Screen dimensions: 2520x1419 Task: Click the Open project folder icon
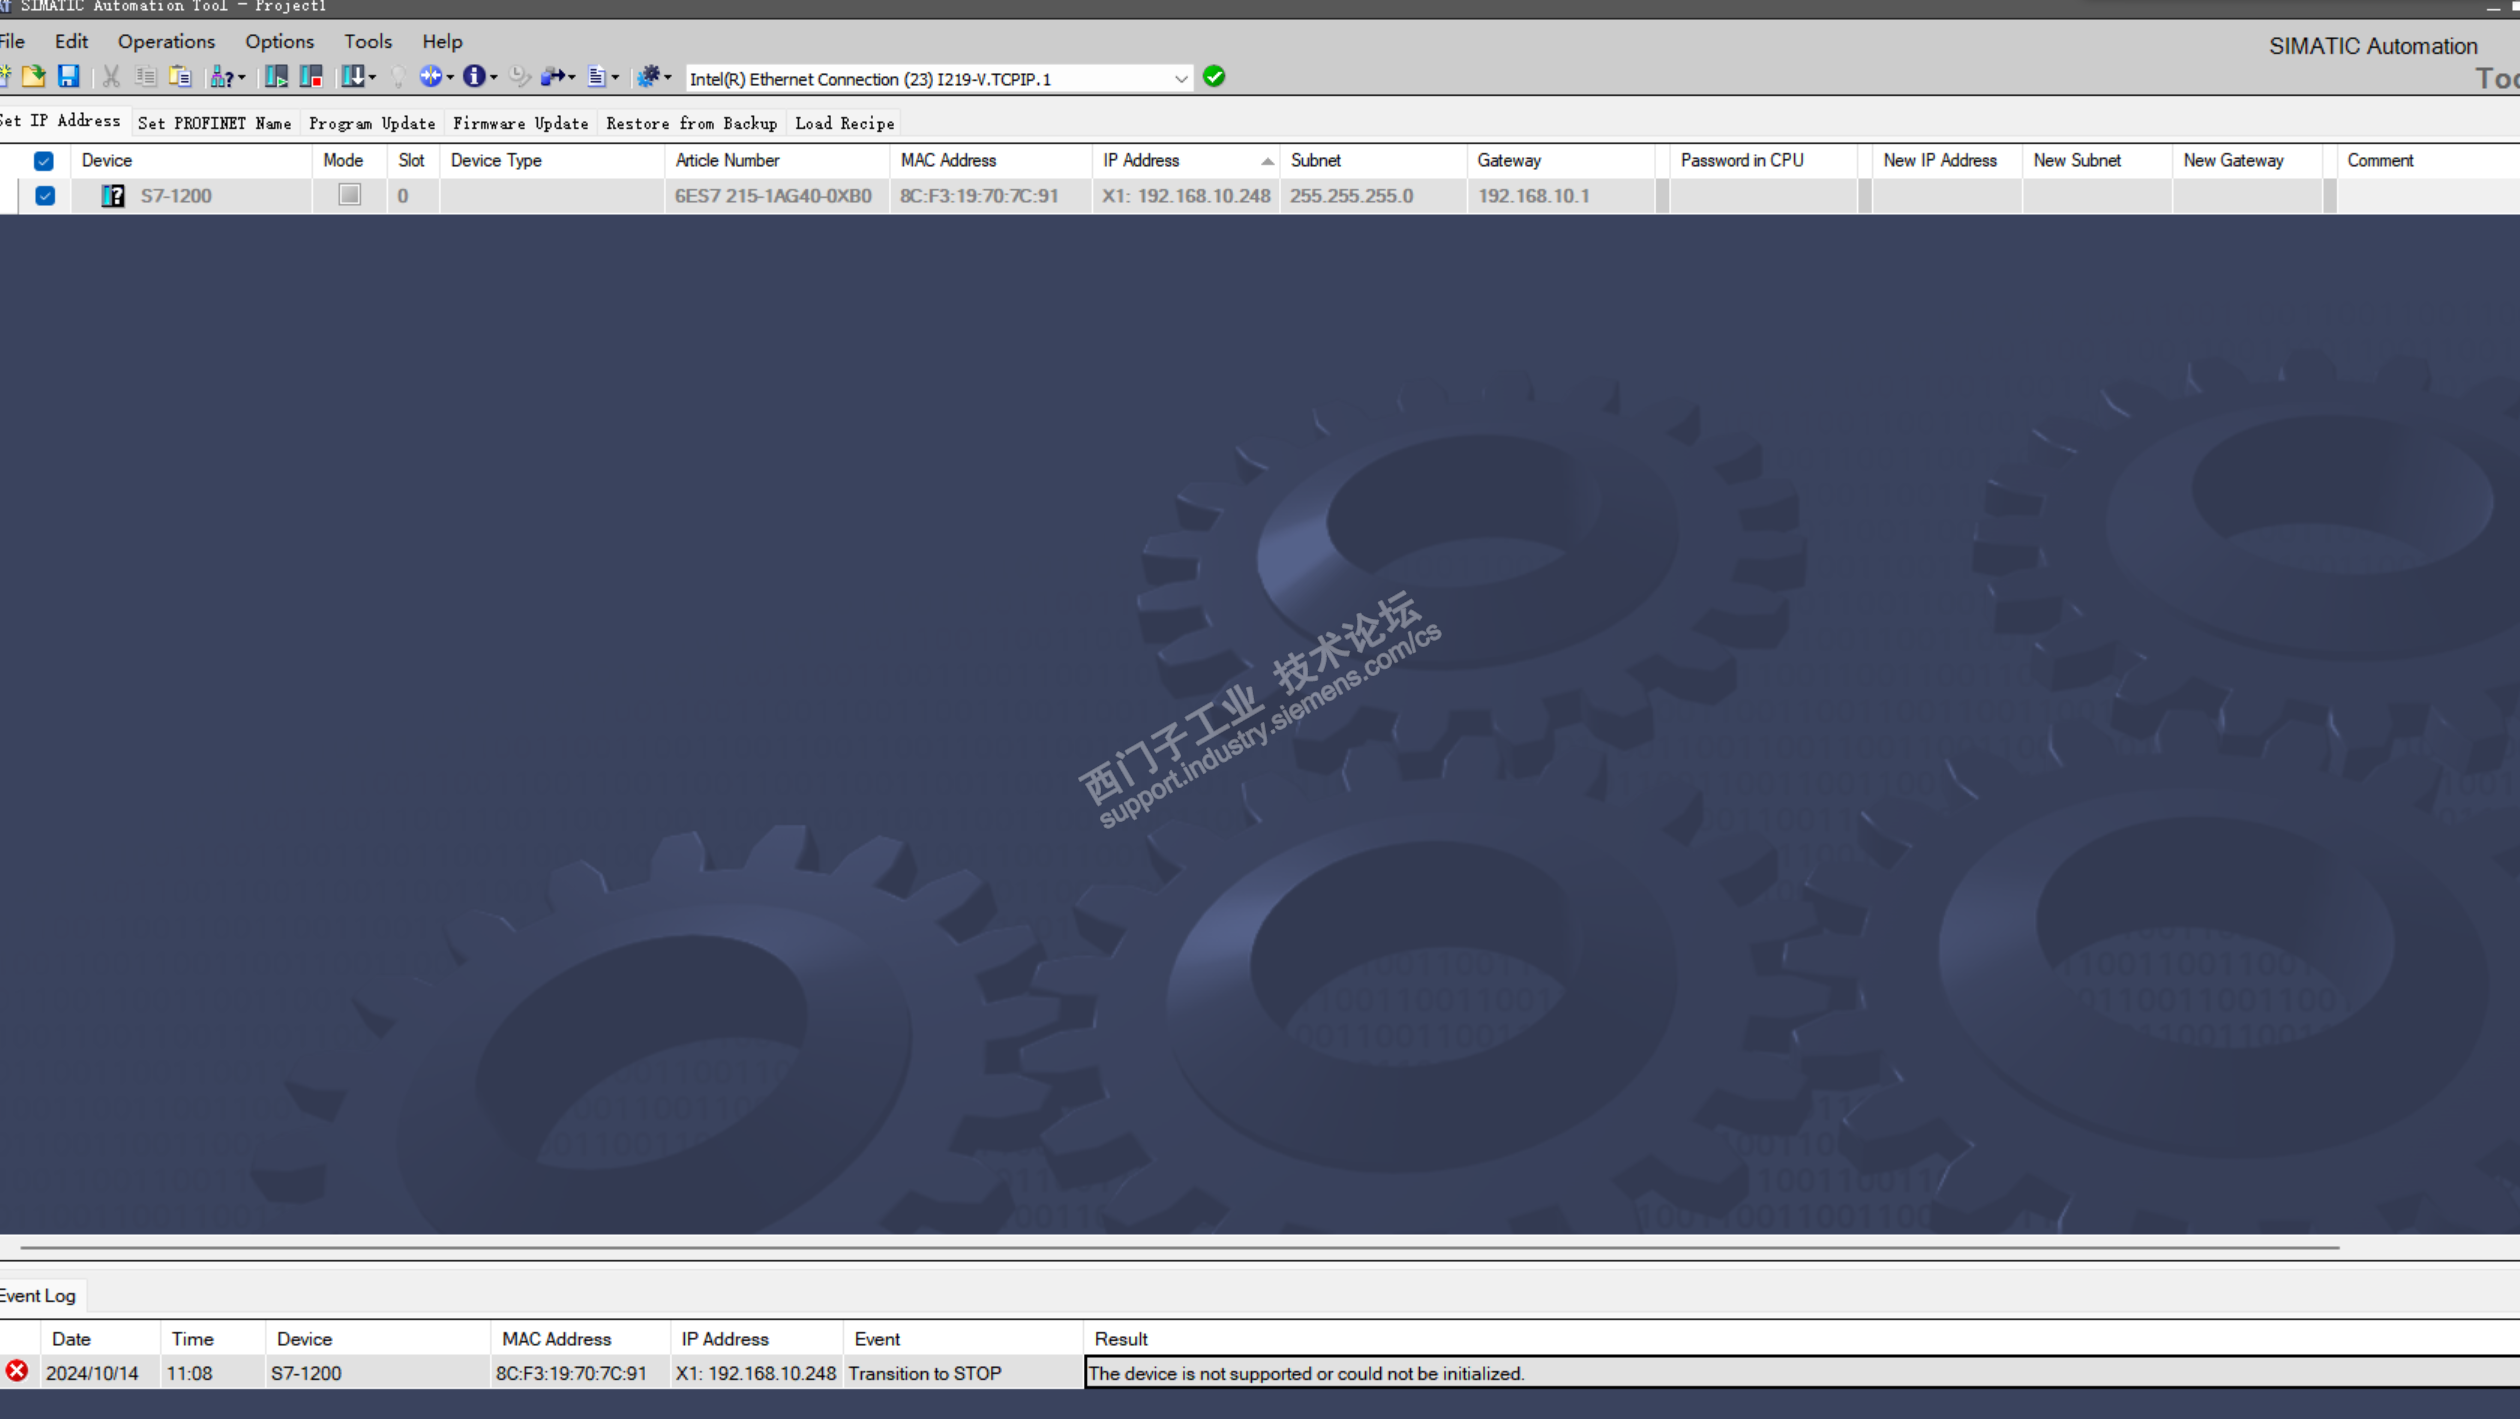tap(34, 77)
